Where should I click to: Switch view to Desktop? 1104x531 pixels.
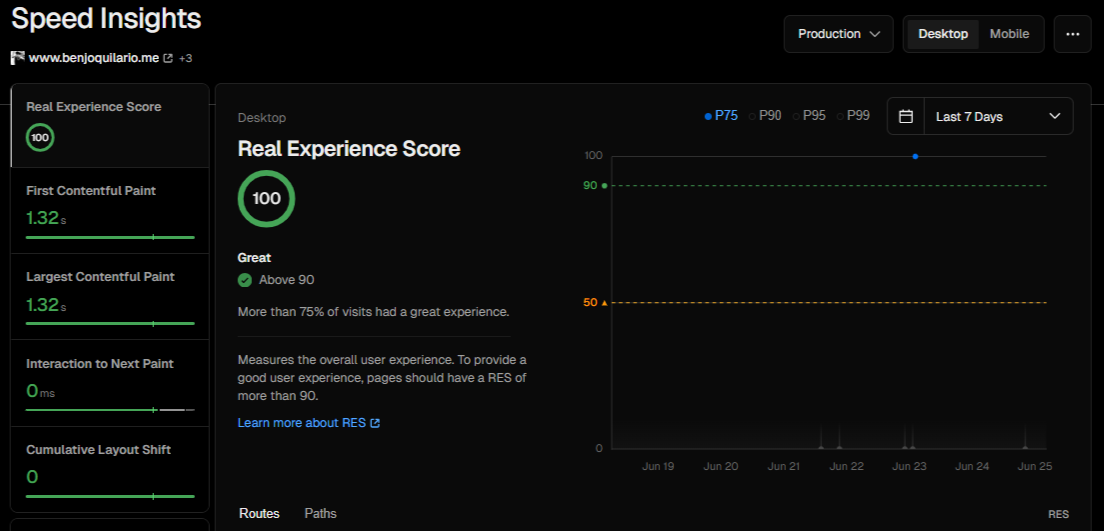coord(943,34)
